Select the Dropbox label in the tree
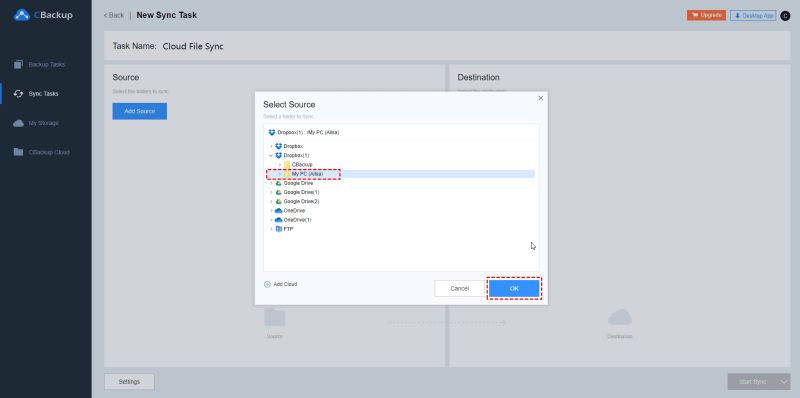 pos(293,146)
